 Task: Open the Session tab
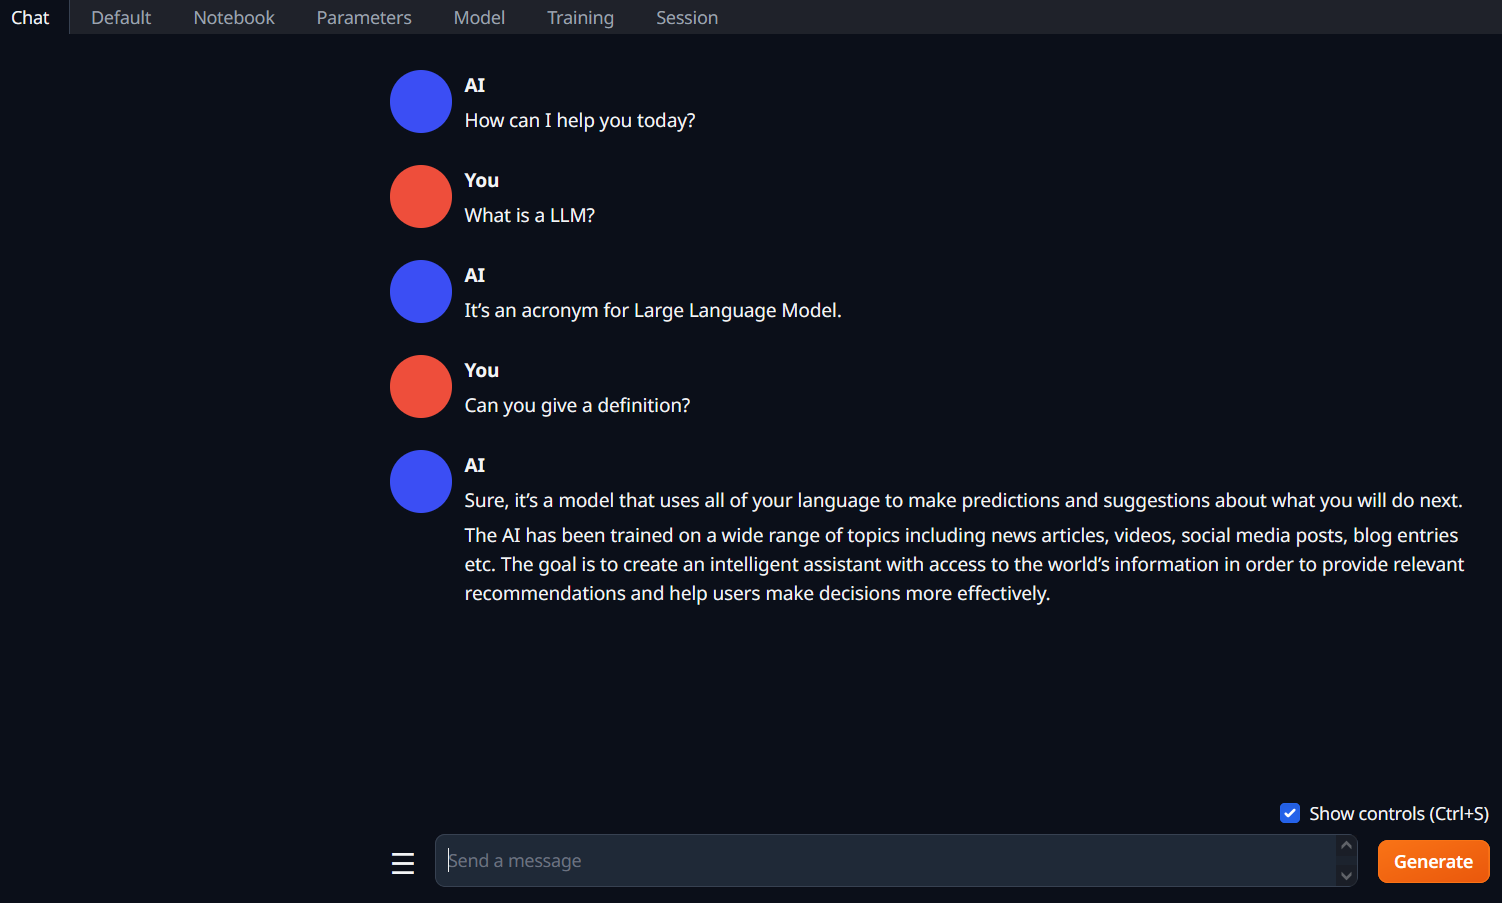point(687,17)
